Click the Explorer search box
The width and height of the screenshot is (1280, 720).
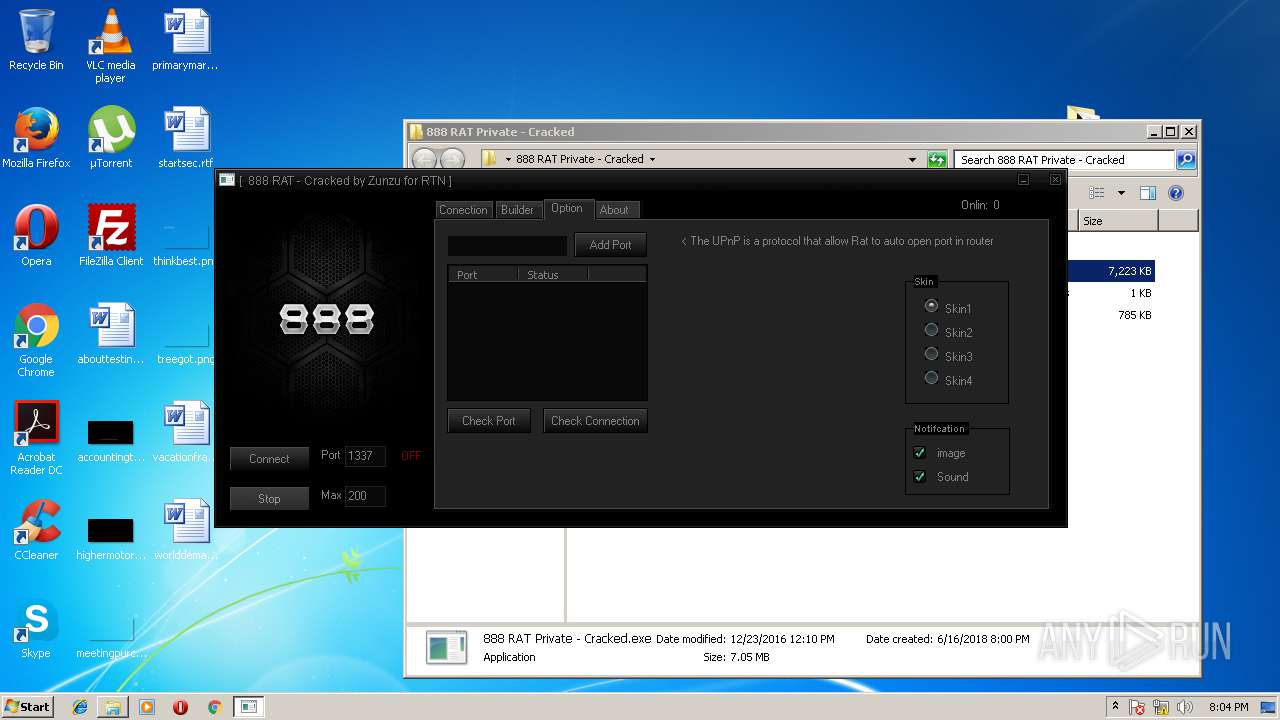(1064, 160)
